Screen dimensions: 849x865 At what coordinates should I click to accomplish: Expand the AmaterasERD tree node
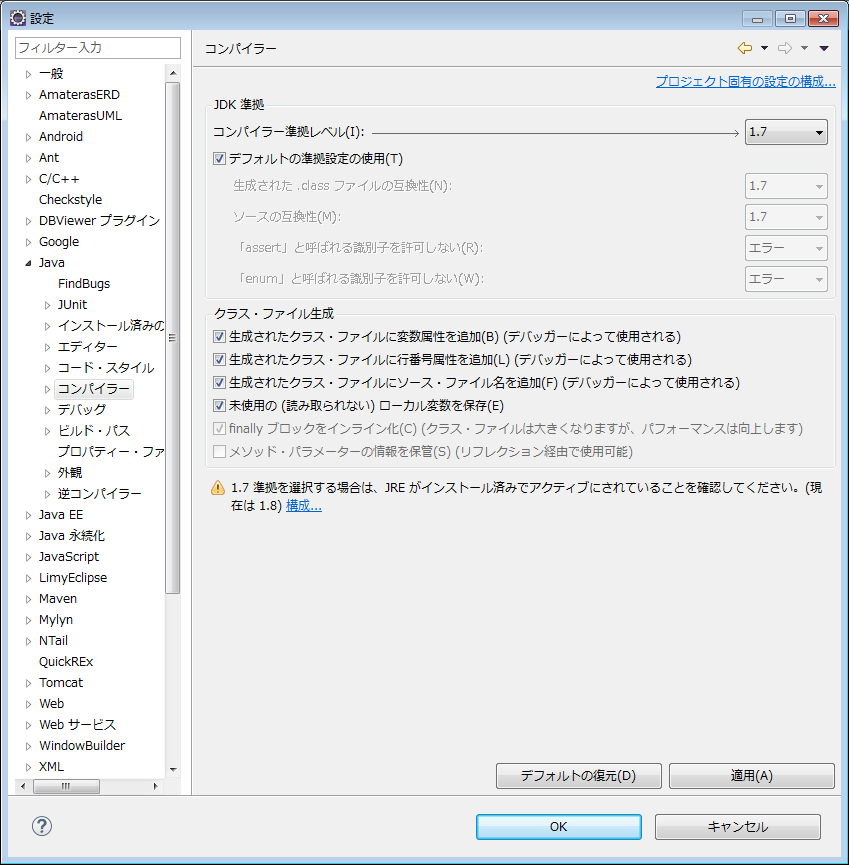click(x=29, y=95)
